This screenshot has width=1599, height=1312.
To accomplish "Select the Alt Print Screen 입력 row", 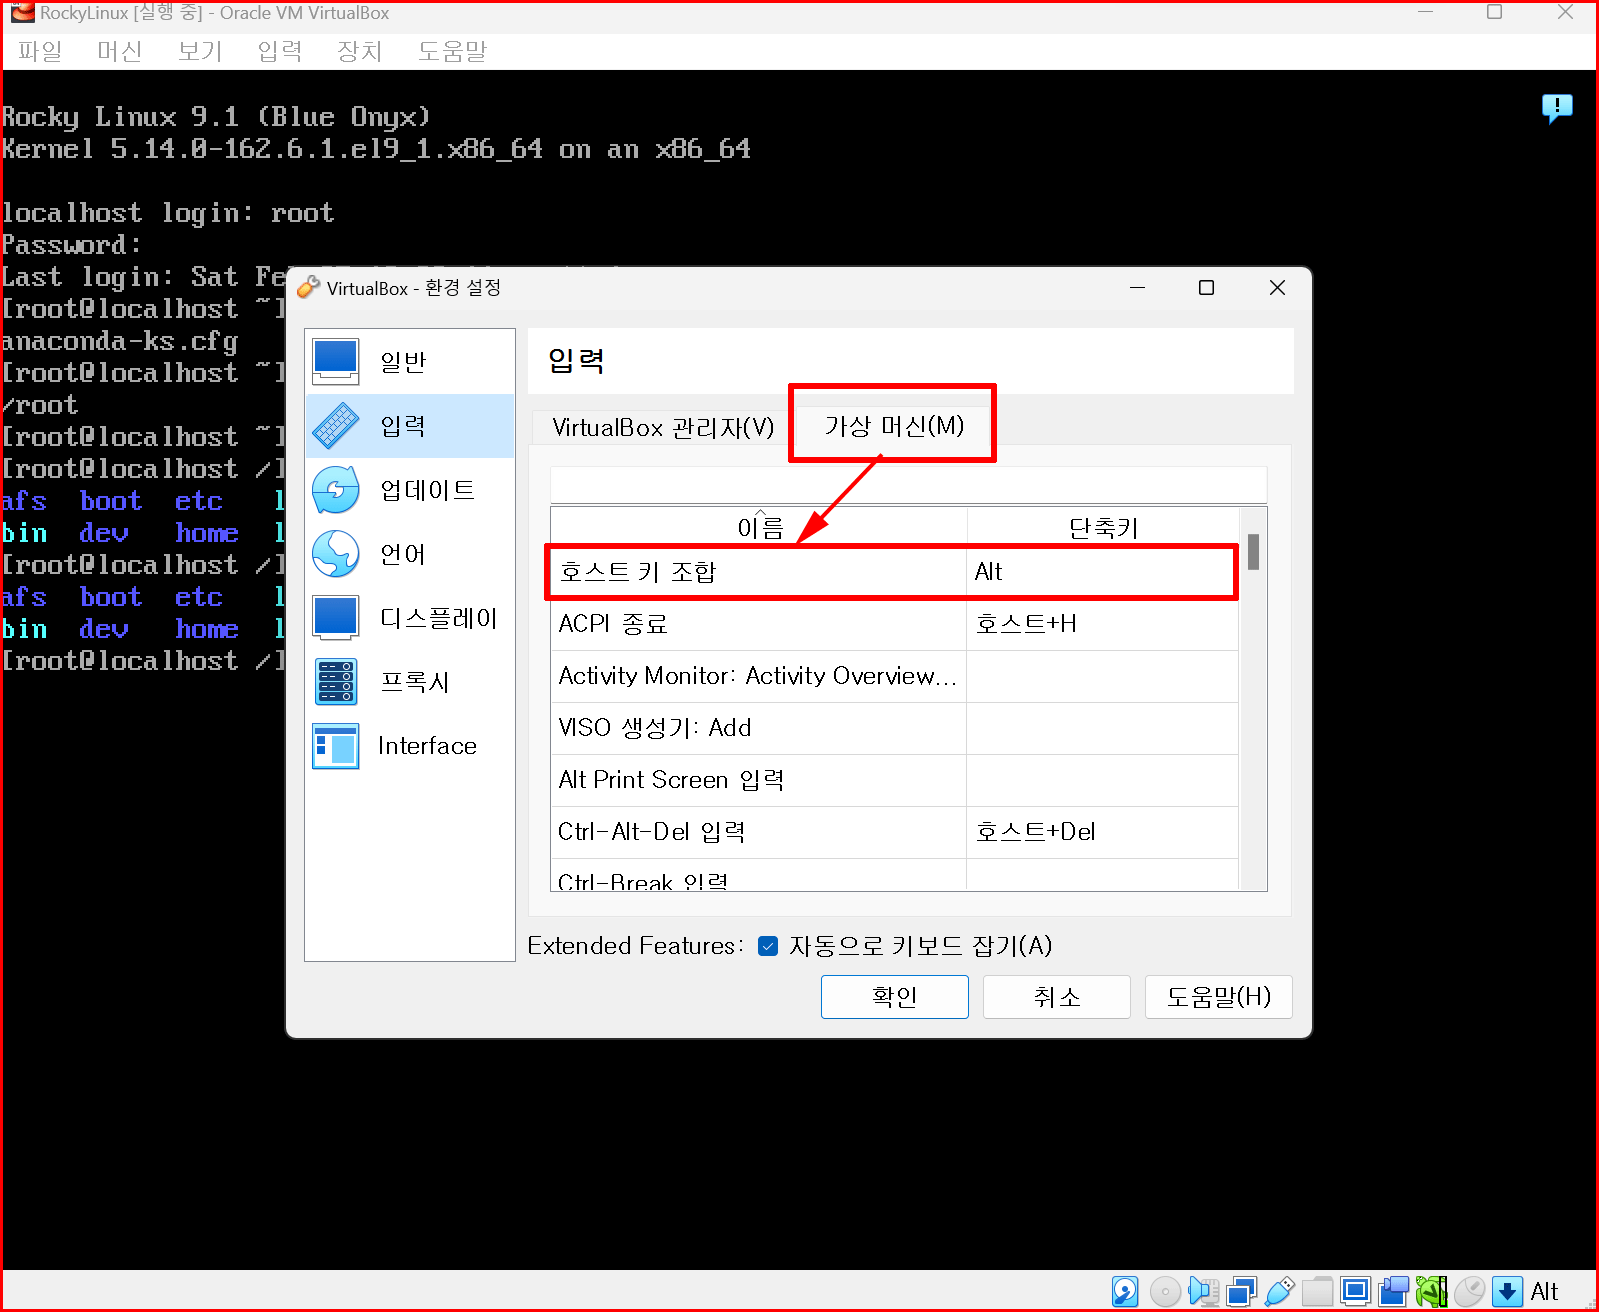I will [x=895, y=780].
